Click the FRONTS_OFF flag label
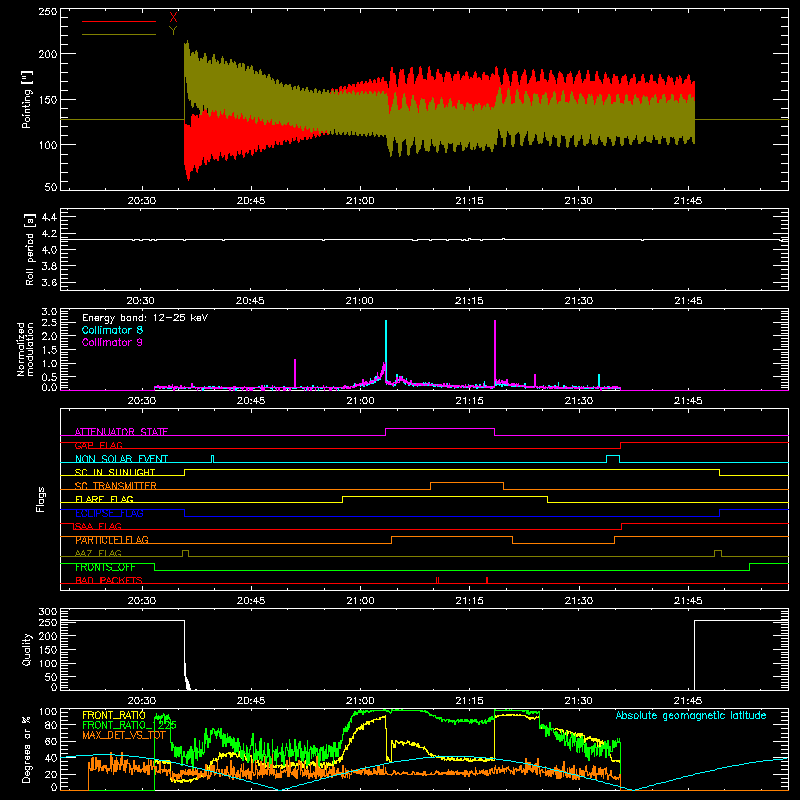 105,567
